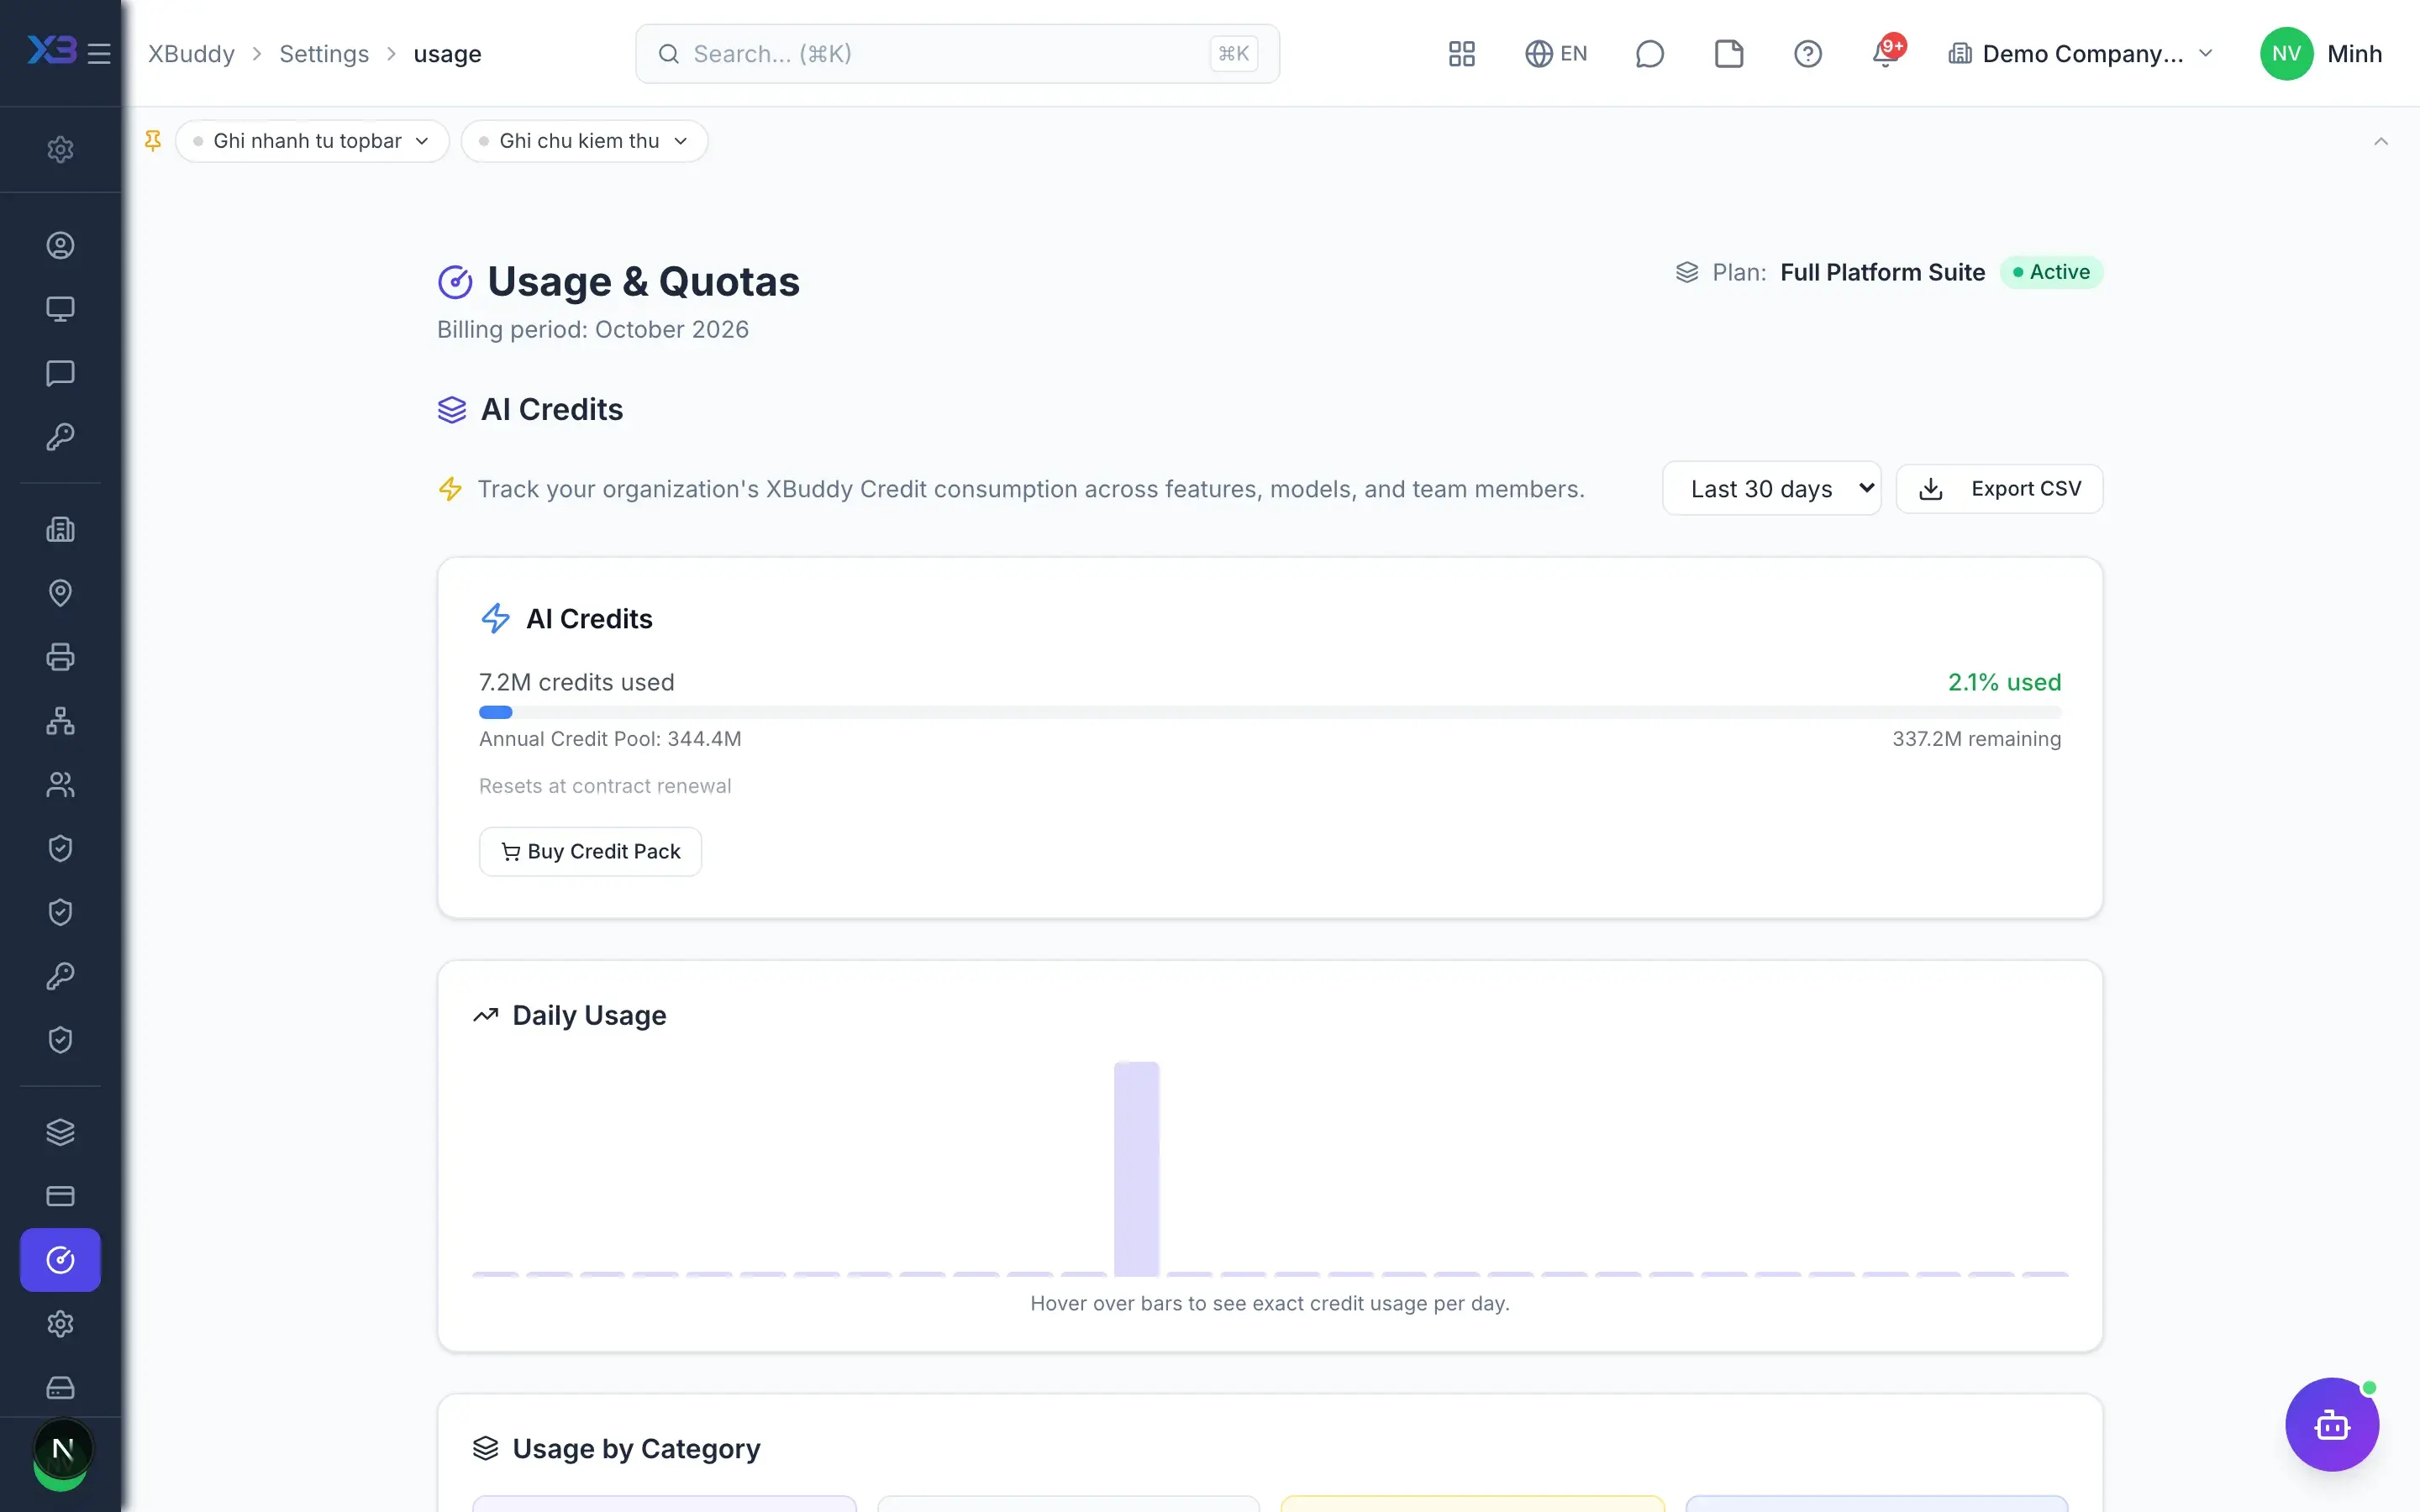Viewport: 2420px width, 1512px height.
Task: Click the Export CSV button
Action: pyautogui.click(x=1999, y=488)
